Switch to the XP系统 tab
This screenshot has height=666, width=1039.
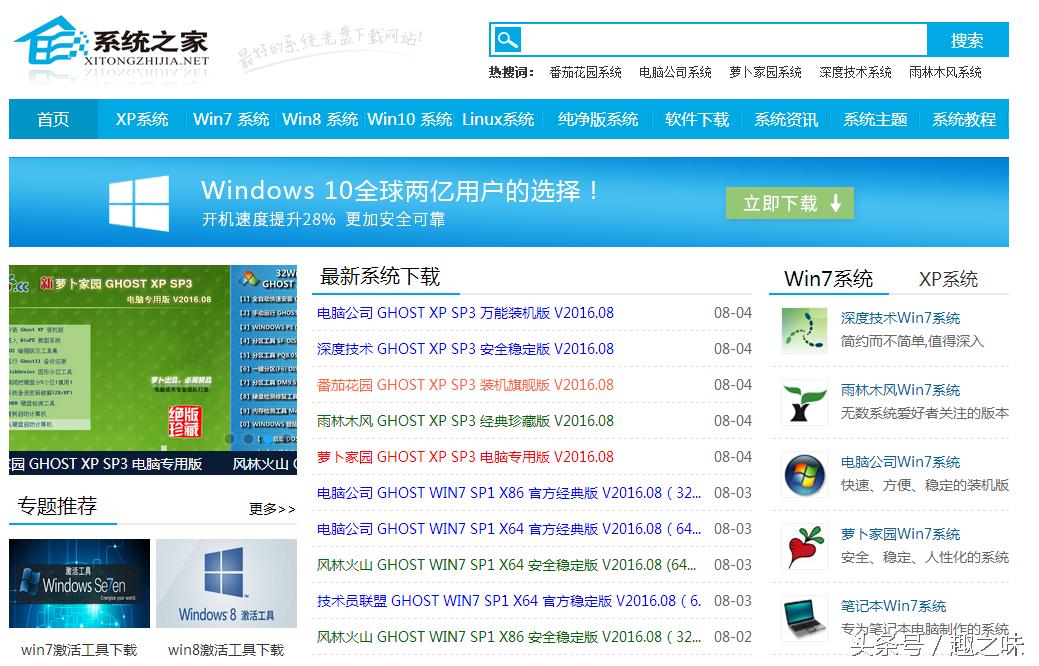[948, 279]
